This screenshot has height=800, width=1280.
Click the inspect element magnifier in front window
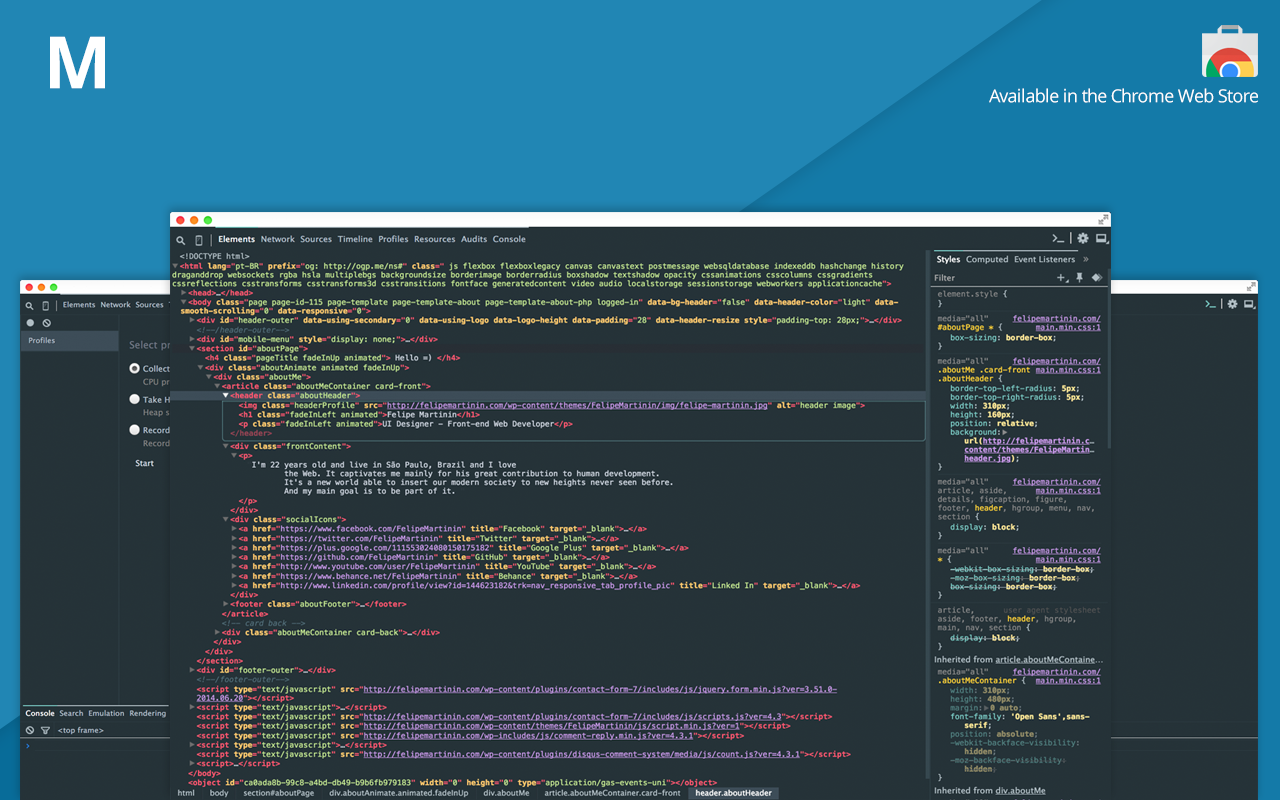[x=181, y=240]
